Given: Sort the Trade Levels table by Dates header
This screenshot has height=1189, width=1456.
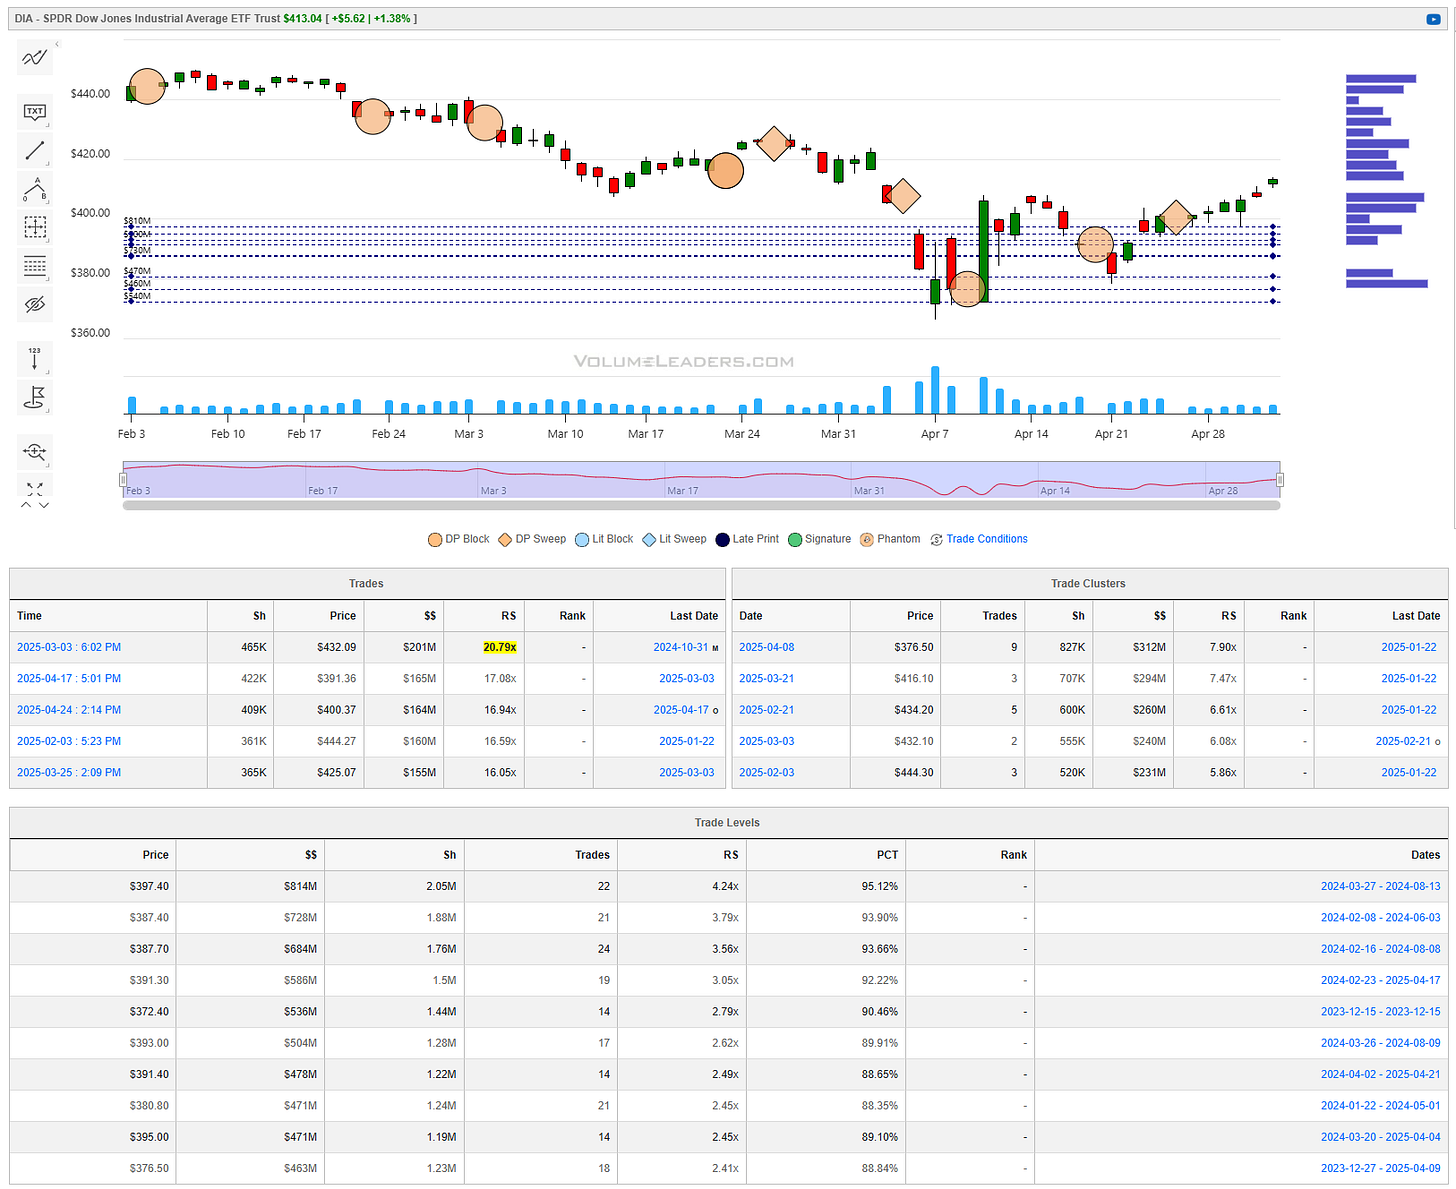Looking at the screenshot, I should click(x=1426, y=855).
